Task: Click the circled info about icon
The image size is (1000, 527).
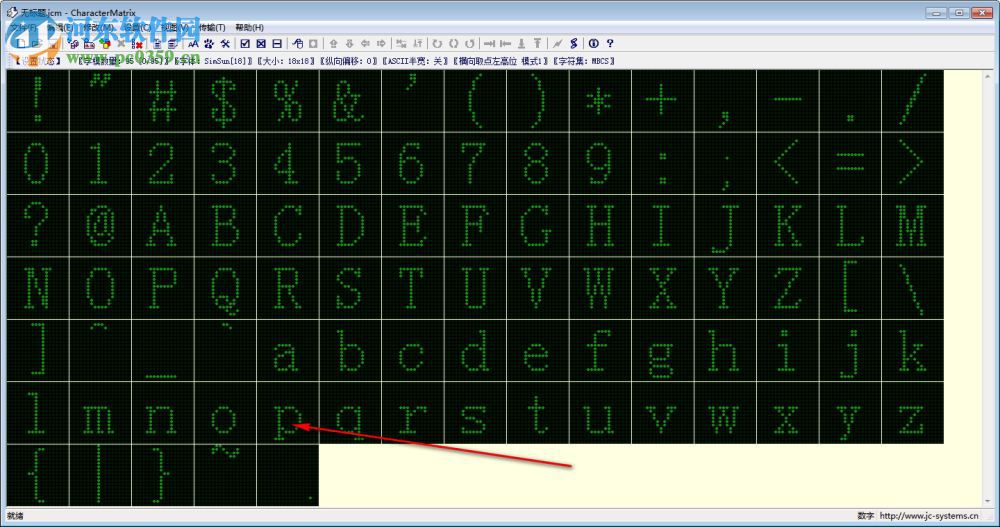Action: pyautogui.click(x=594, y=43)
